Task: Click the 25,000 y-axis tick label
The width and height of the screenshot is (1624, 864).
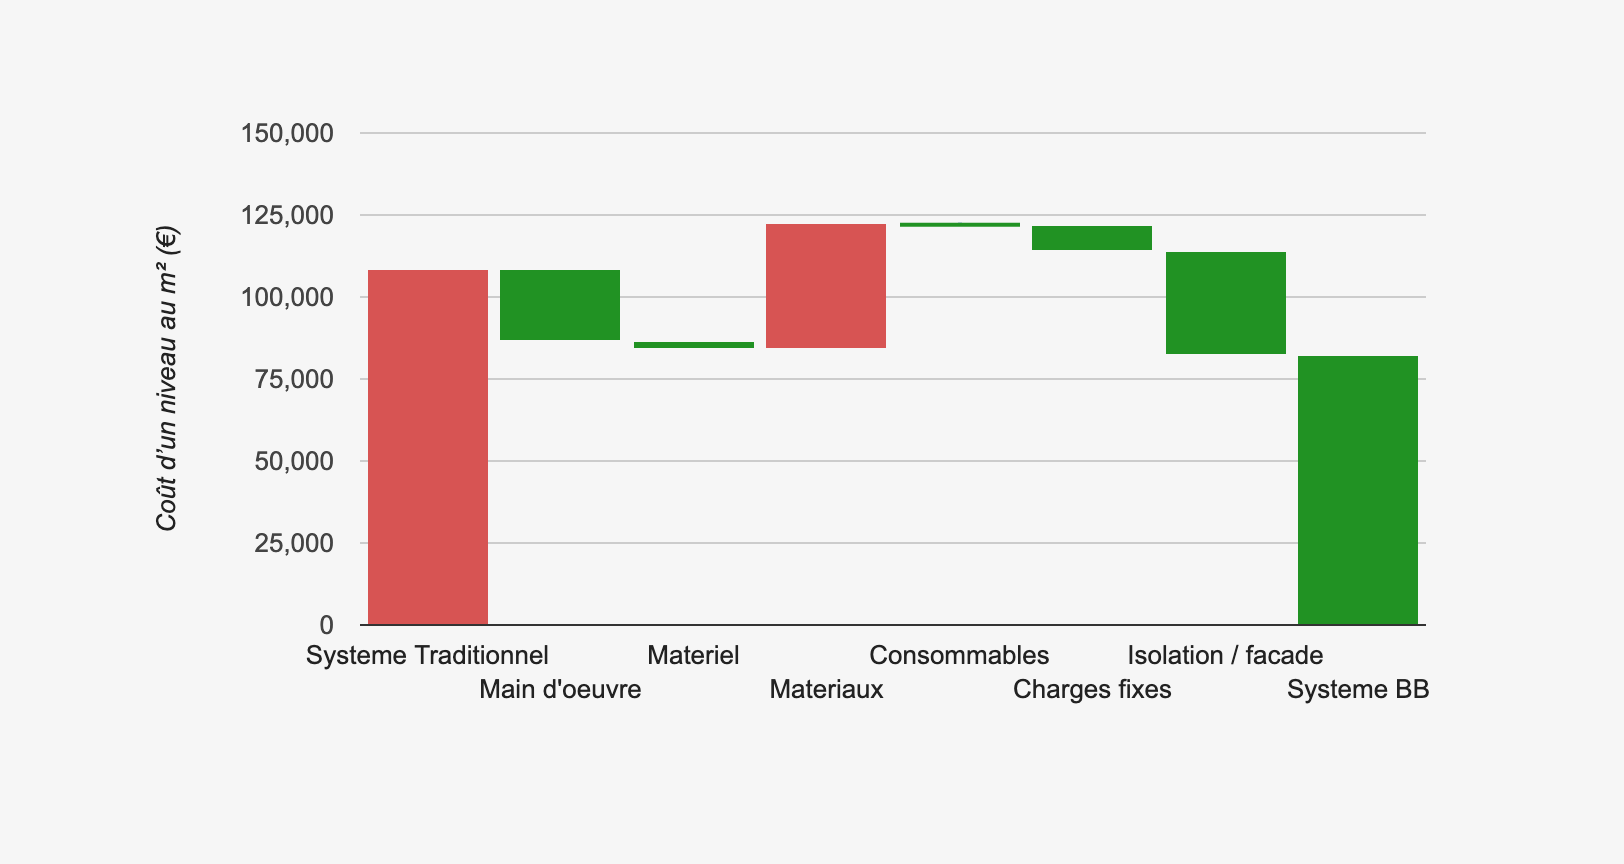Action: 293,543
